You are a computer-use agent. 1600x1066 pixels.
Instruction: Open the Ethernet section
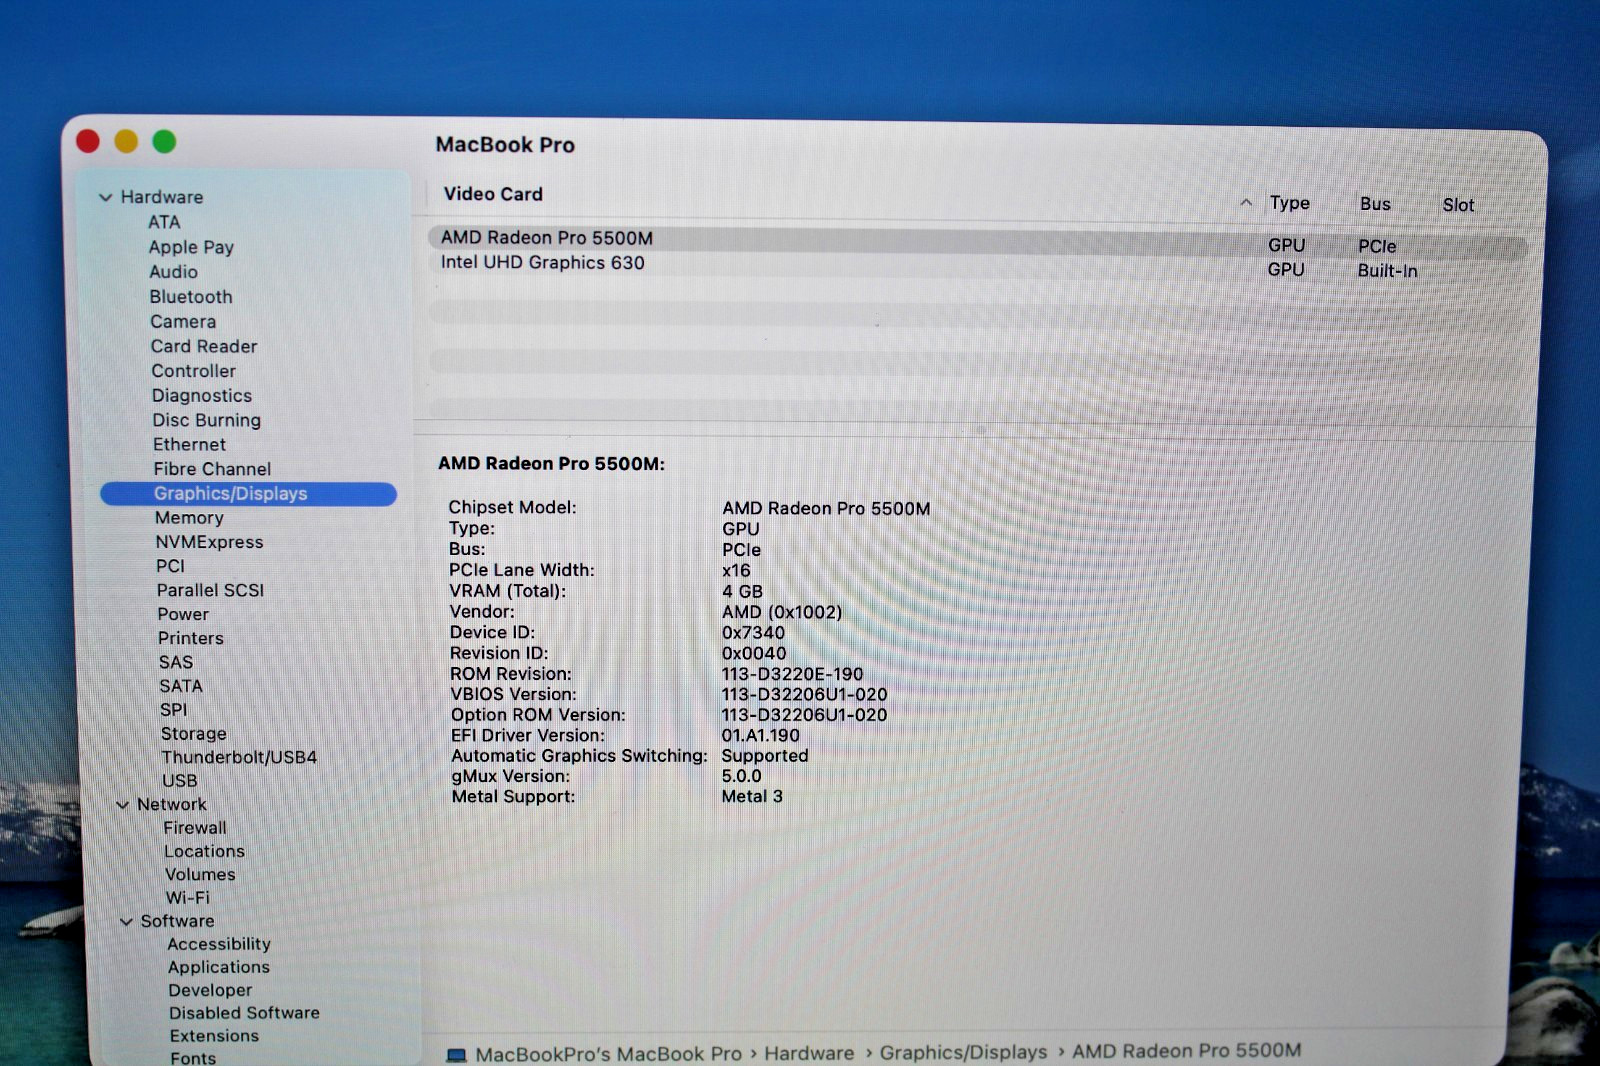point(189,445)
